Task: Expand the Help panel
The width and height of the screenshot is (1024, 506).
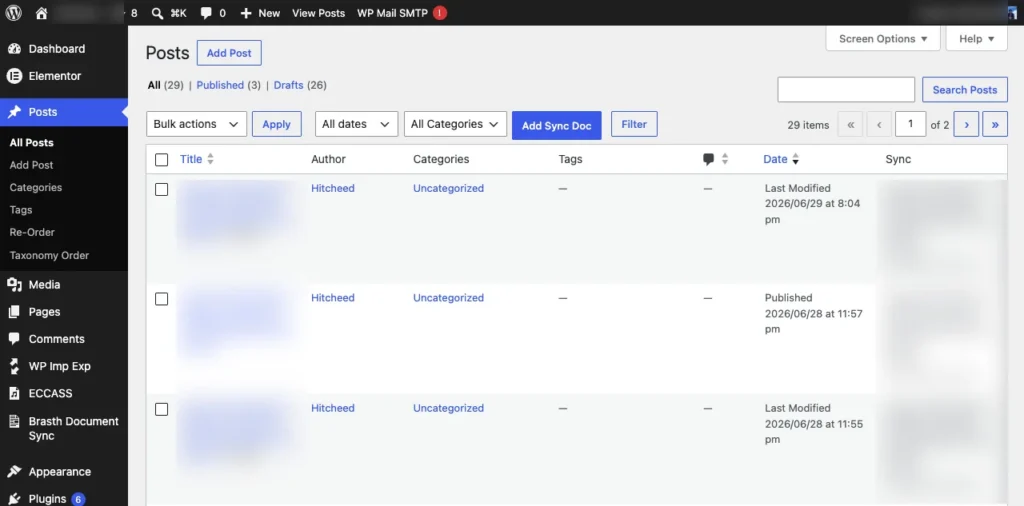Action: [976, 39]
